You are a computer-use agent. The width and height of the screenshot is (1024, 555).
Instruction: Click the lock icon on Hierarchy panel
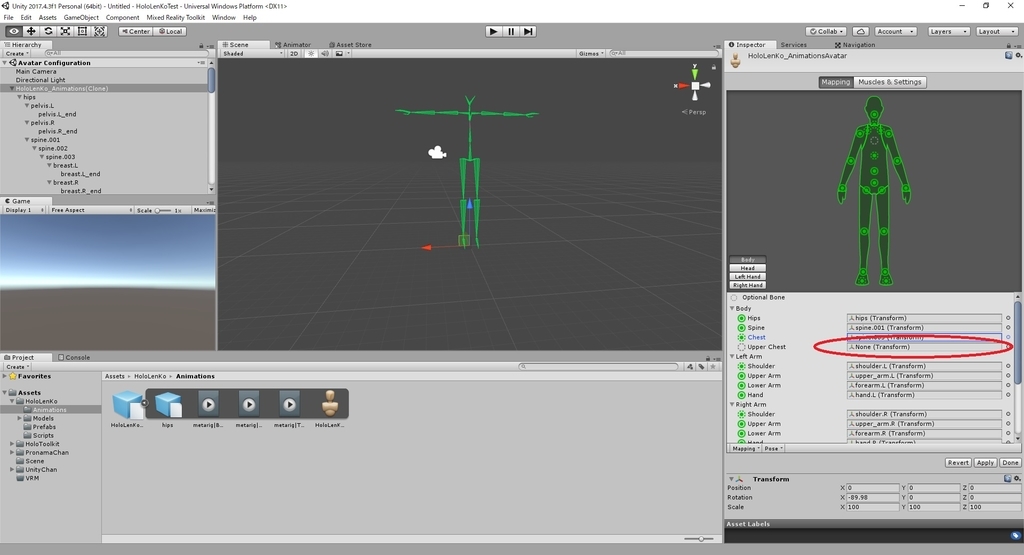coord(201,45)
